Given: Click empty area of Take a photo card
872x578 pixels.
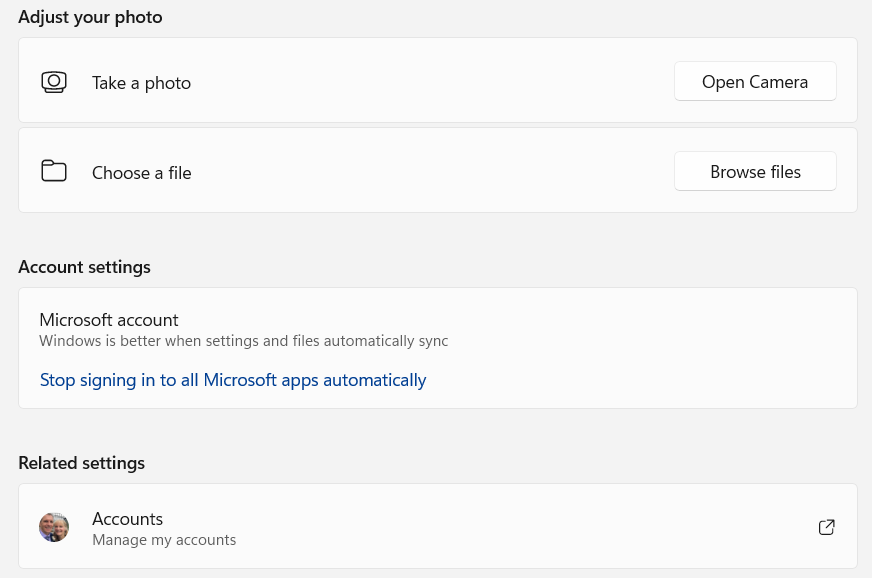Looking at the screenshot, I should point(430,82).
